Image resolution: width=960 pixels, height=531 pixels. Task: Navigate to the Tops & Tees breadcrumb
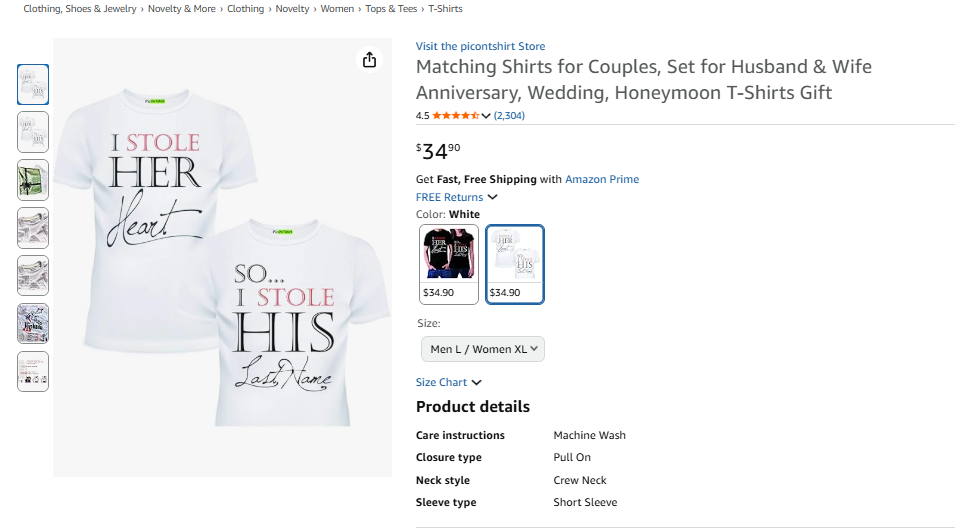[391, 9]
